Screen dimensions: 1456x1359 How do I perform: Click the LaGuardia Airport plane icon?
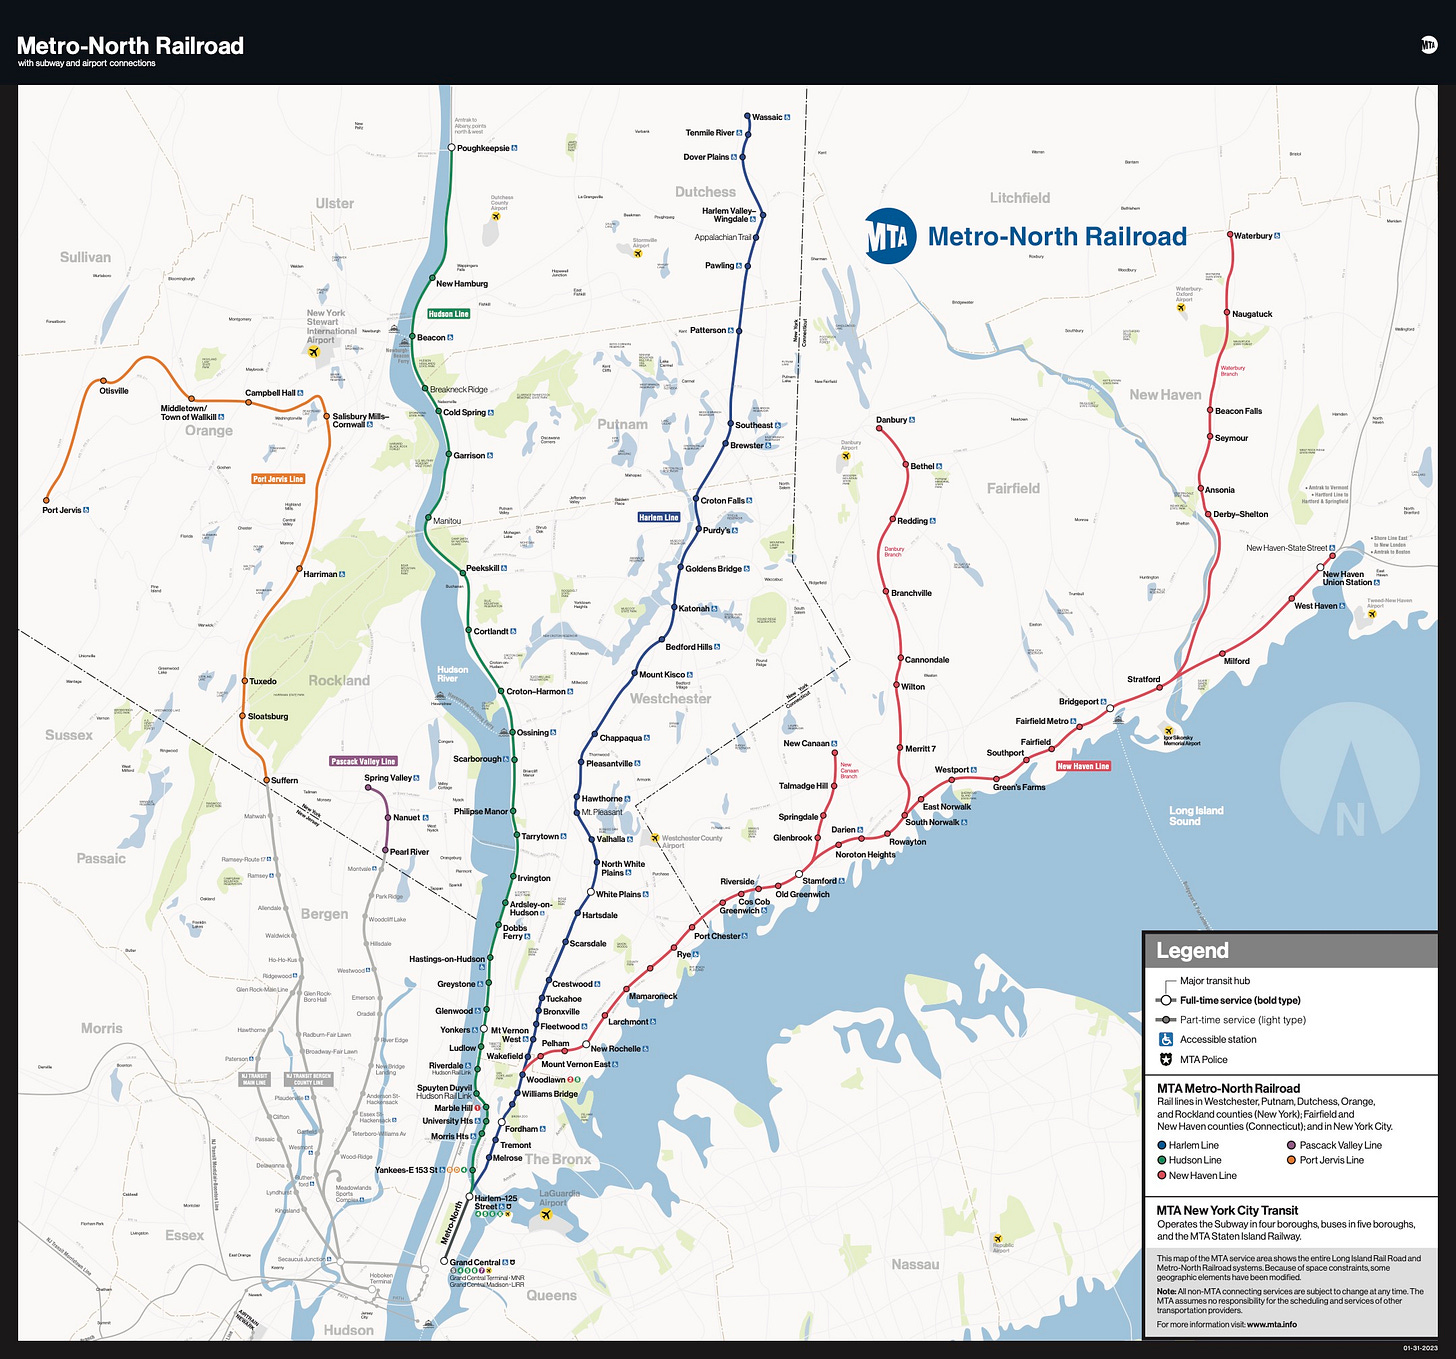click(546, 1214)
